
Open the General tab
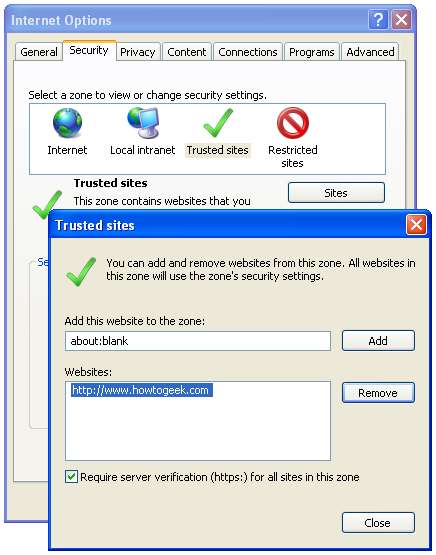click(x=39, y=52)
